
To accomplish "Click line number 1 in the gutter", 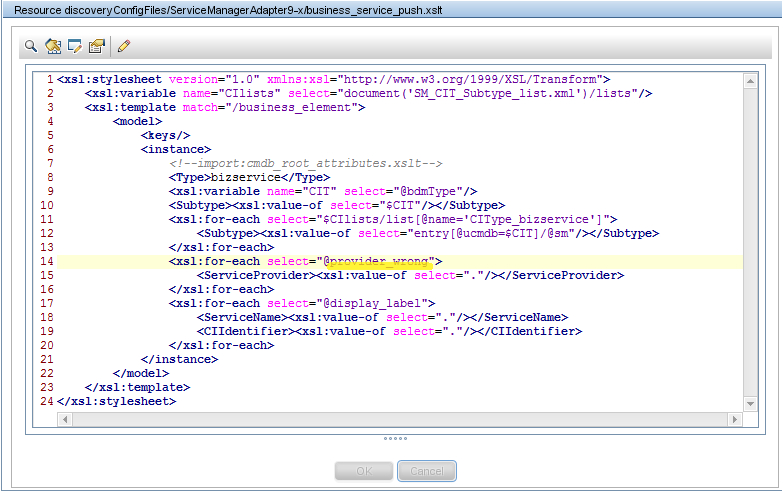I will 50,80.
